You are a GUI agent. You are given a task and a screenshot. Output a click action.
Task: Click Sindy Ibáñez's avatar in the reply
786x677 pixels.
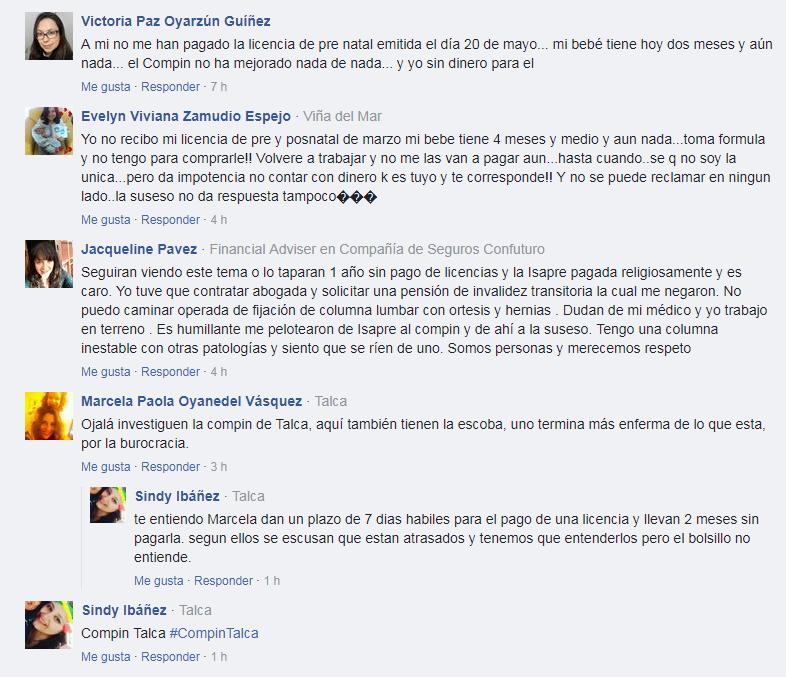tap(108, 505)
